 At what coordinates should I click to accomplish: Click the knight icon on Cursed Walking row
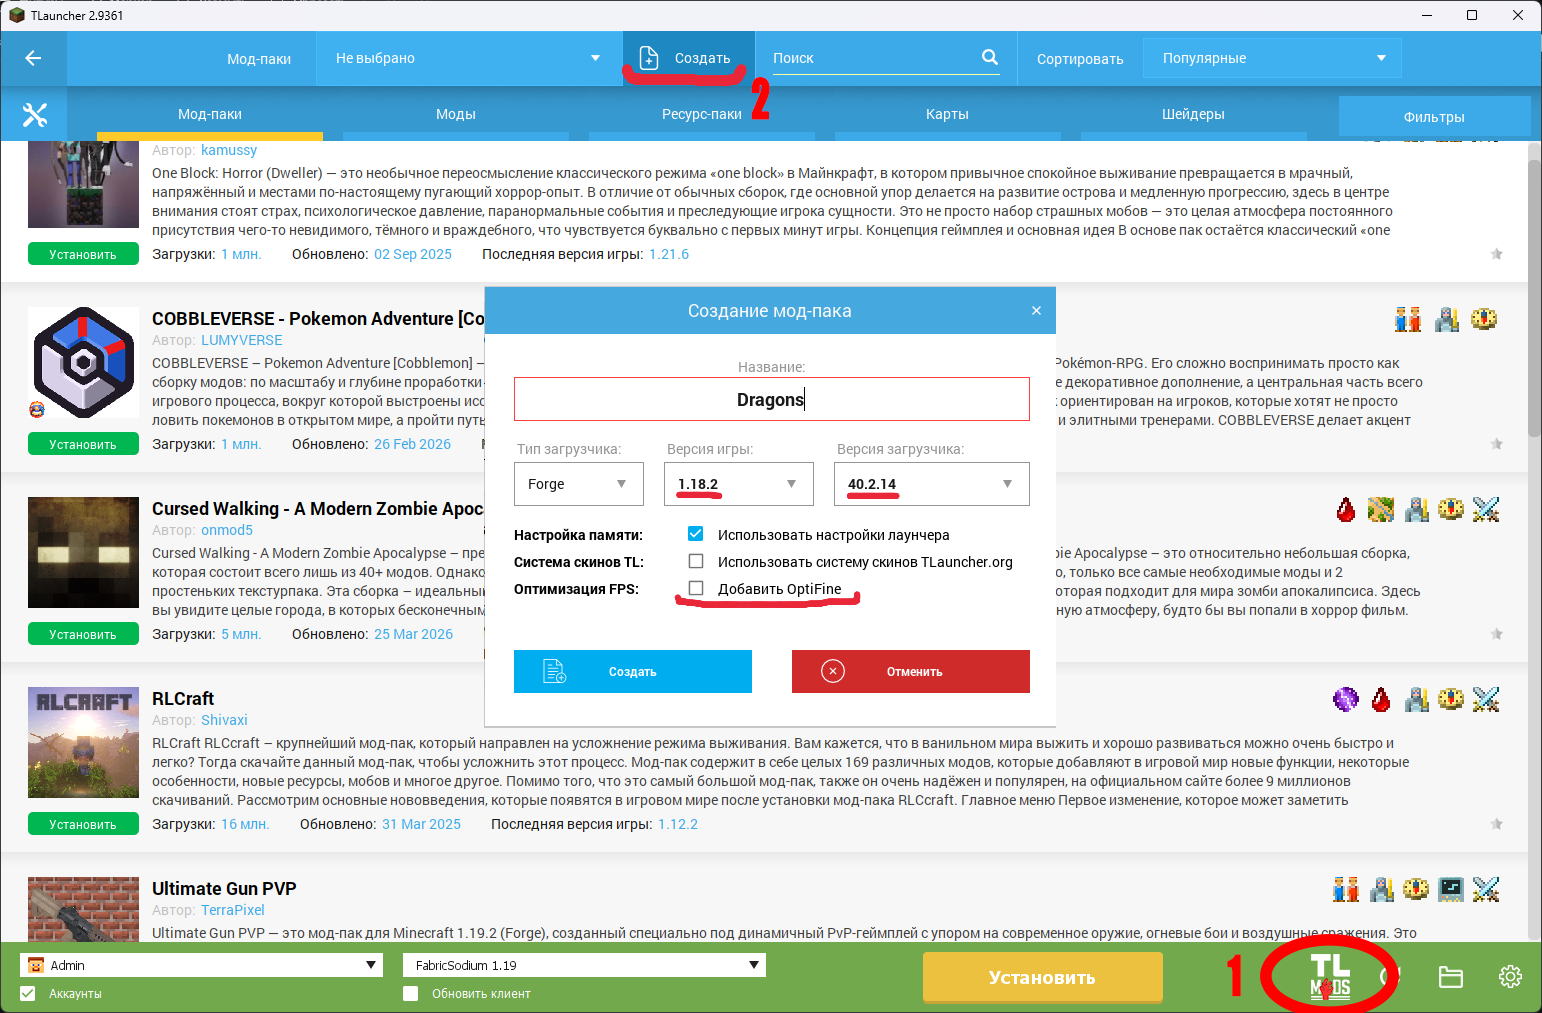(x=1416, y=509)
